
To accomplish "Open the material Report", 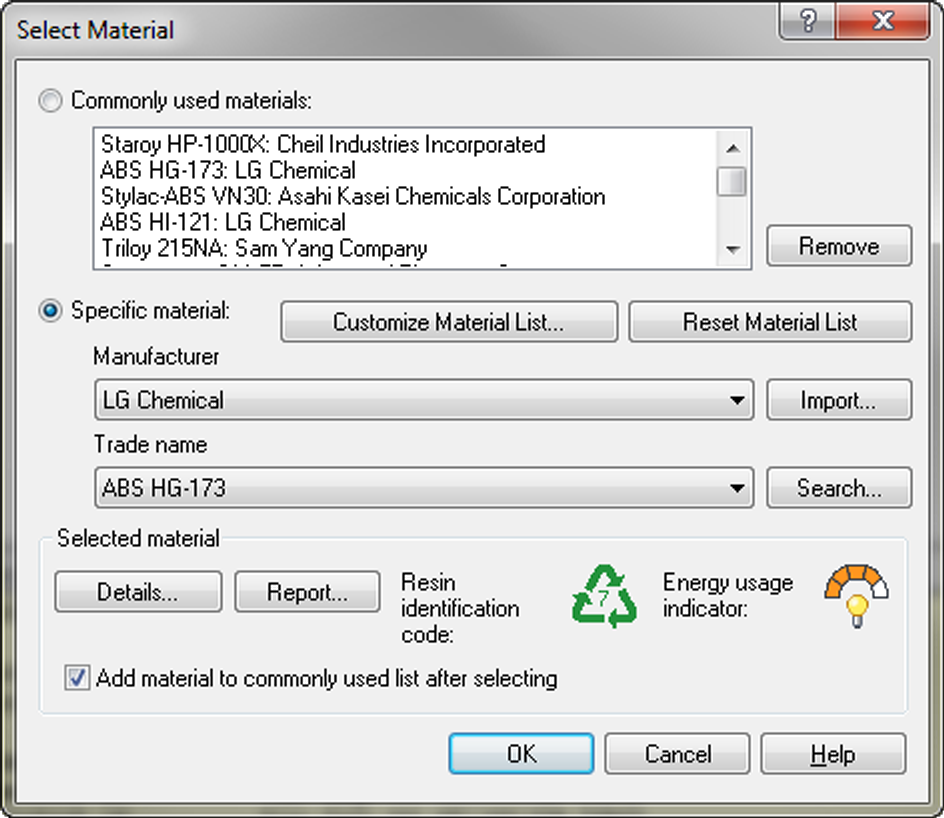I will pos(307,592).
